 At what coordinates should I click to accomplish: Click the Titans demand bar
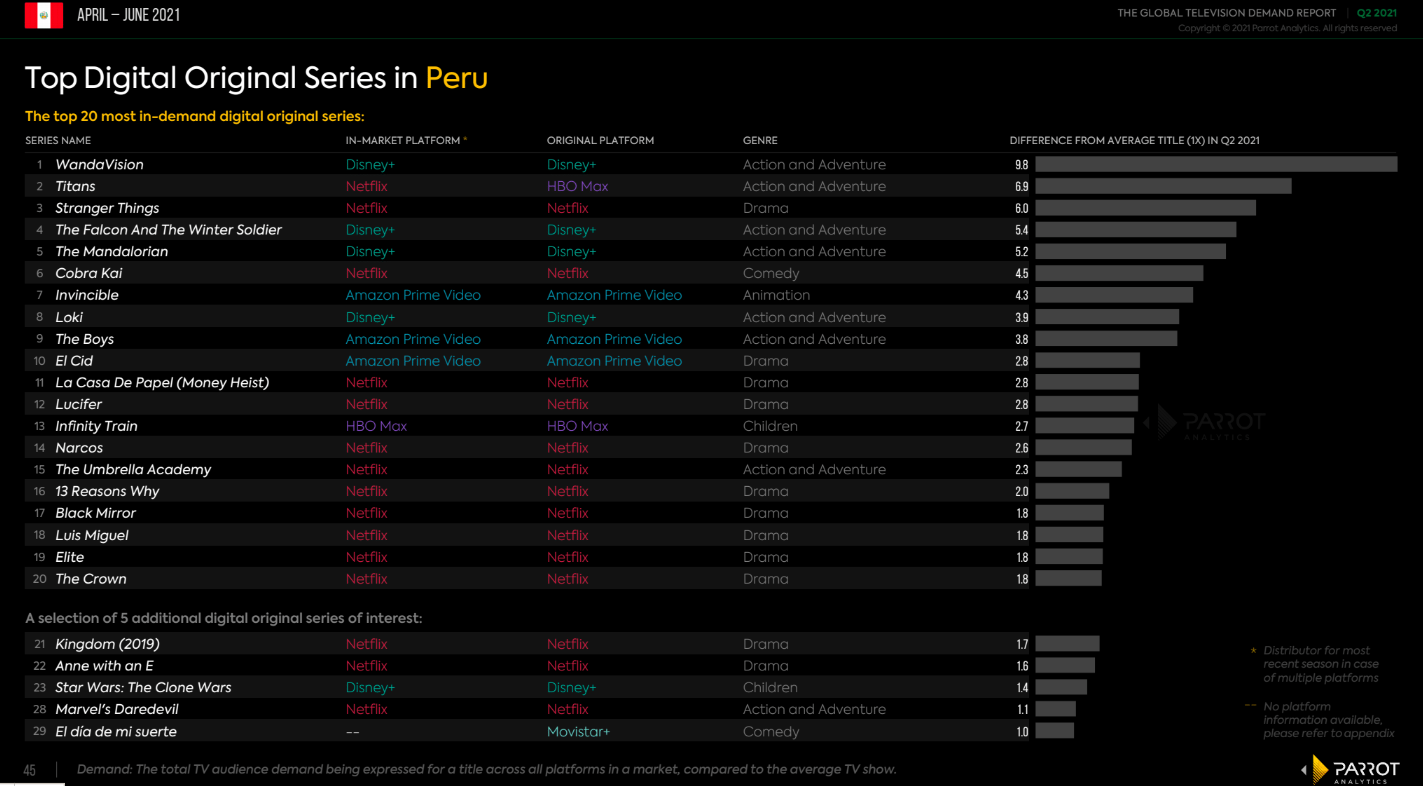1162,186
